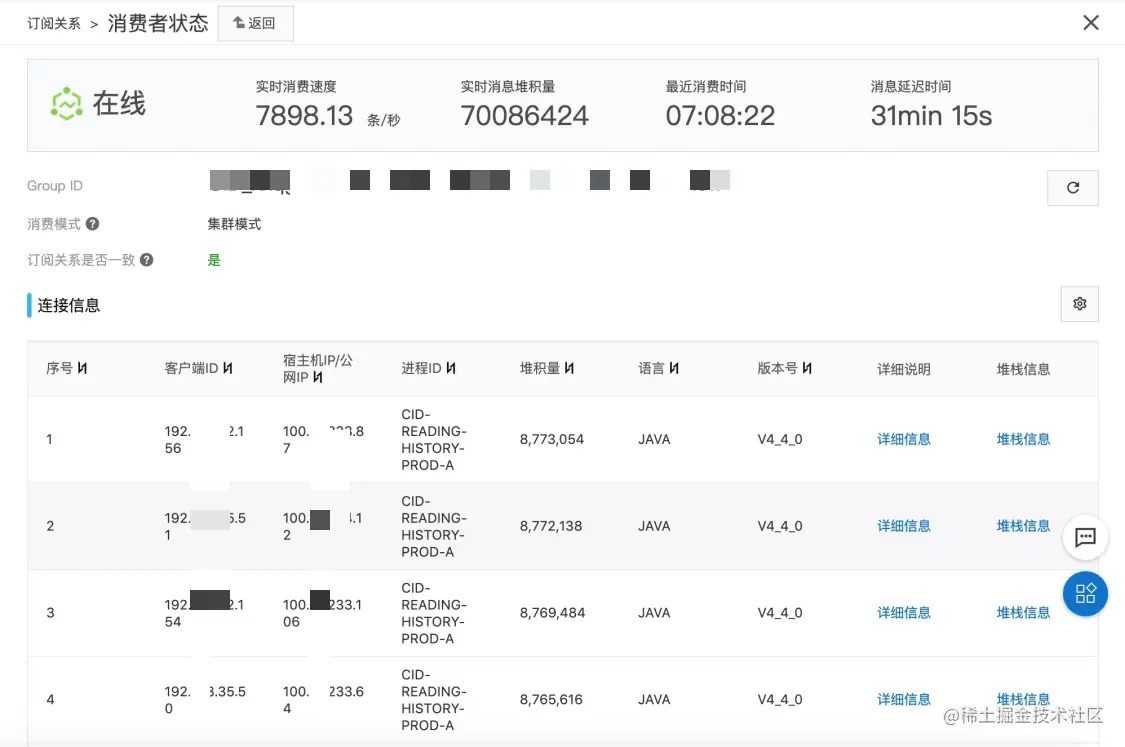
Task: Click the 集群模式 consumption mode value
Action: coord(234,224)
